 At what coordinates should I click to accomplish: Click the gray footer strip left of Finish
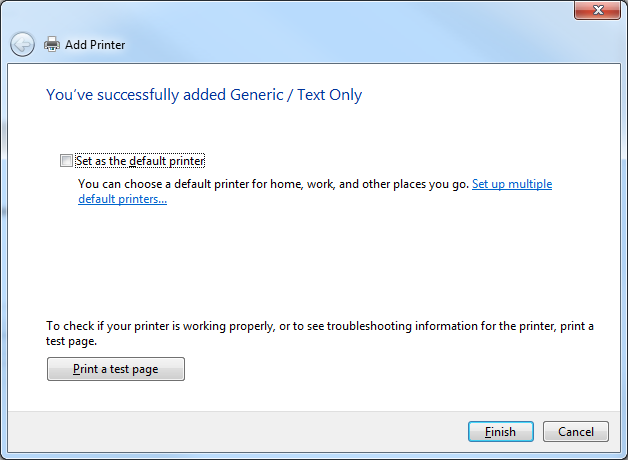click(x=236, y=432)
